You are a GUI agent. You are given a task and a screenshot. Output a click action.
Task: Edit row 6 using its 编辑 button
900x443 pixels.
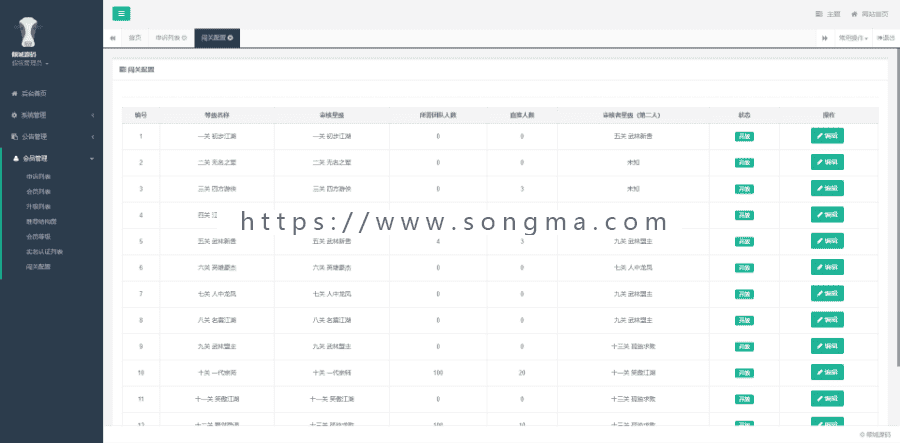pyautogui.click(x=827, y=267)
